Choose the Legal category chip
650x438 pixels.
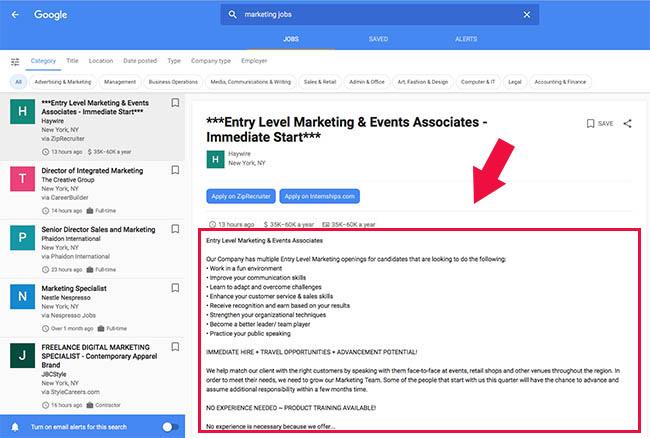click(515, 82)
